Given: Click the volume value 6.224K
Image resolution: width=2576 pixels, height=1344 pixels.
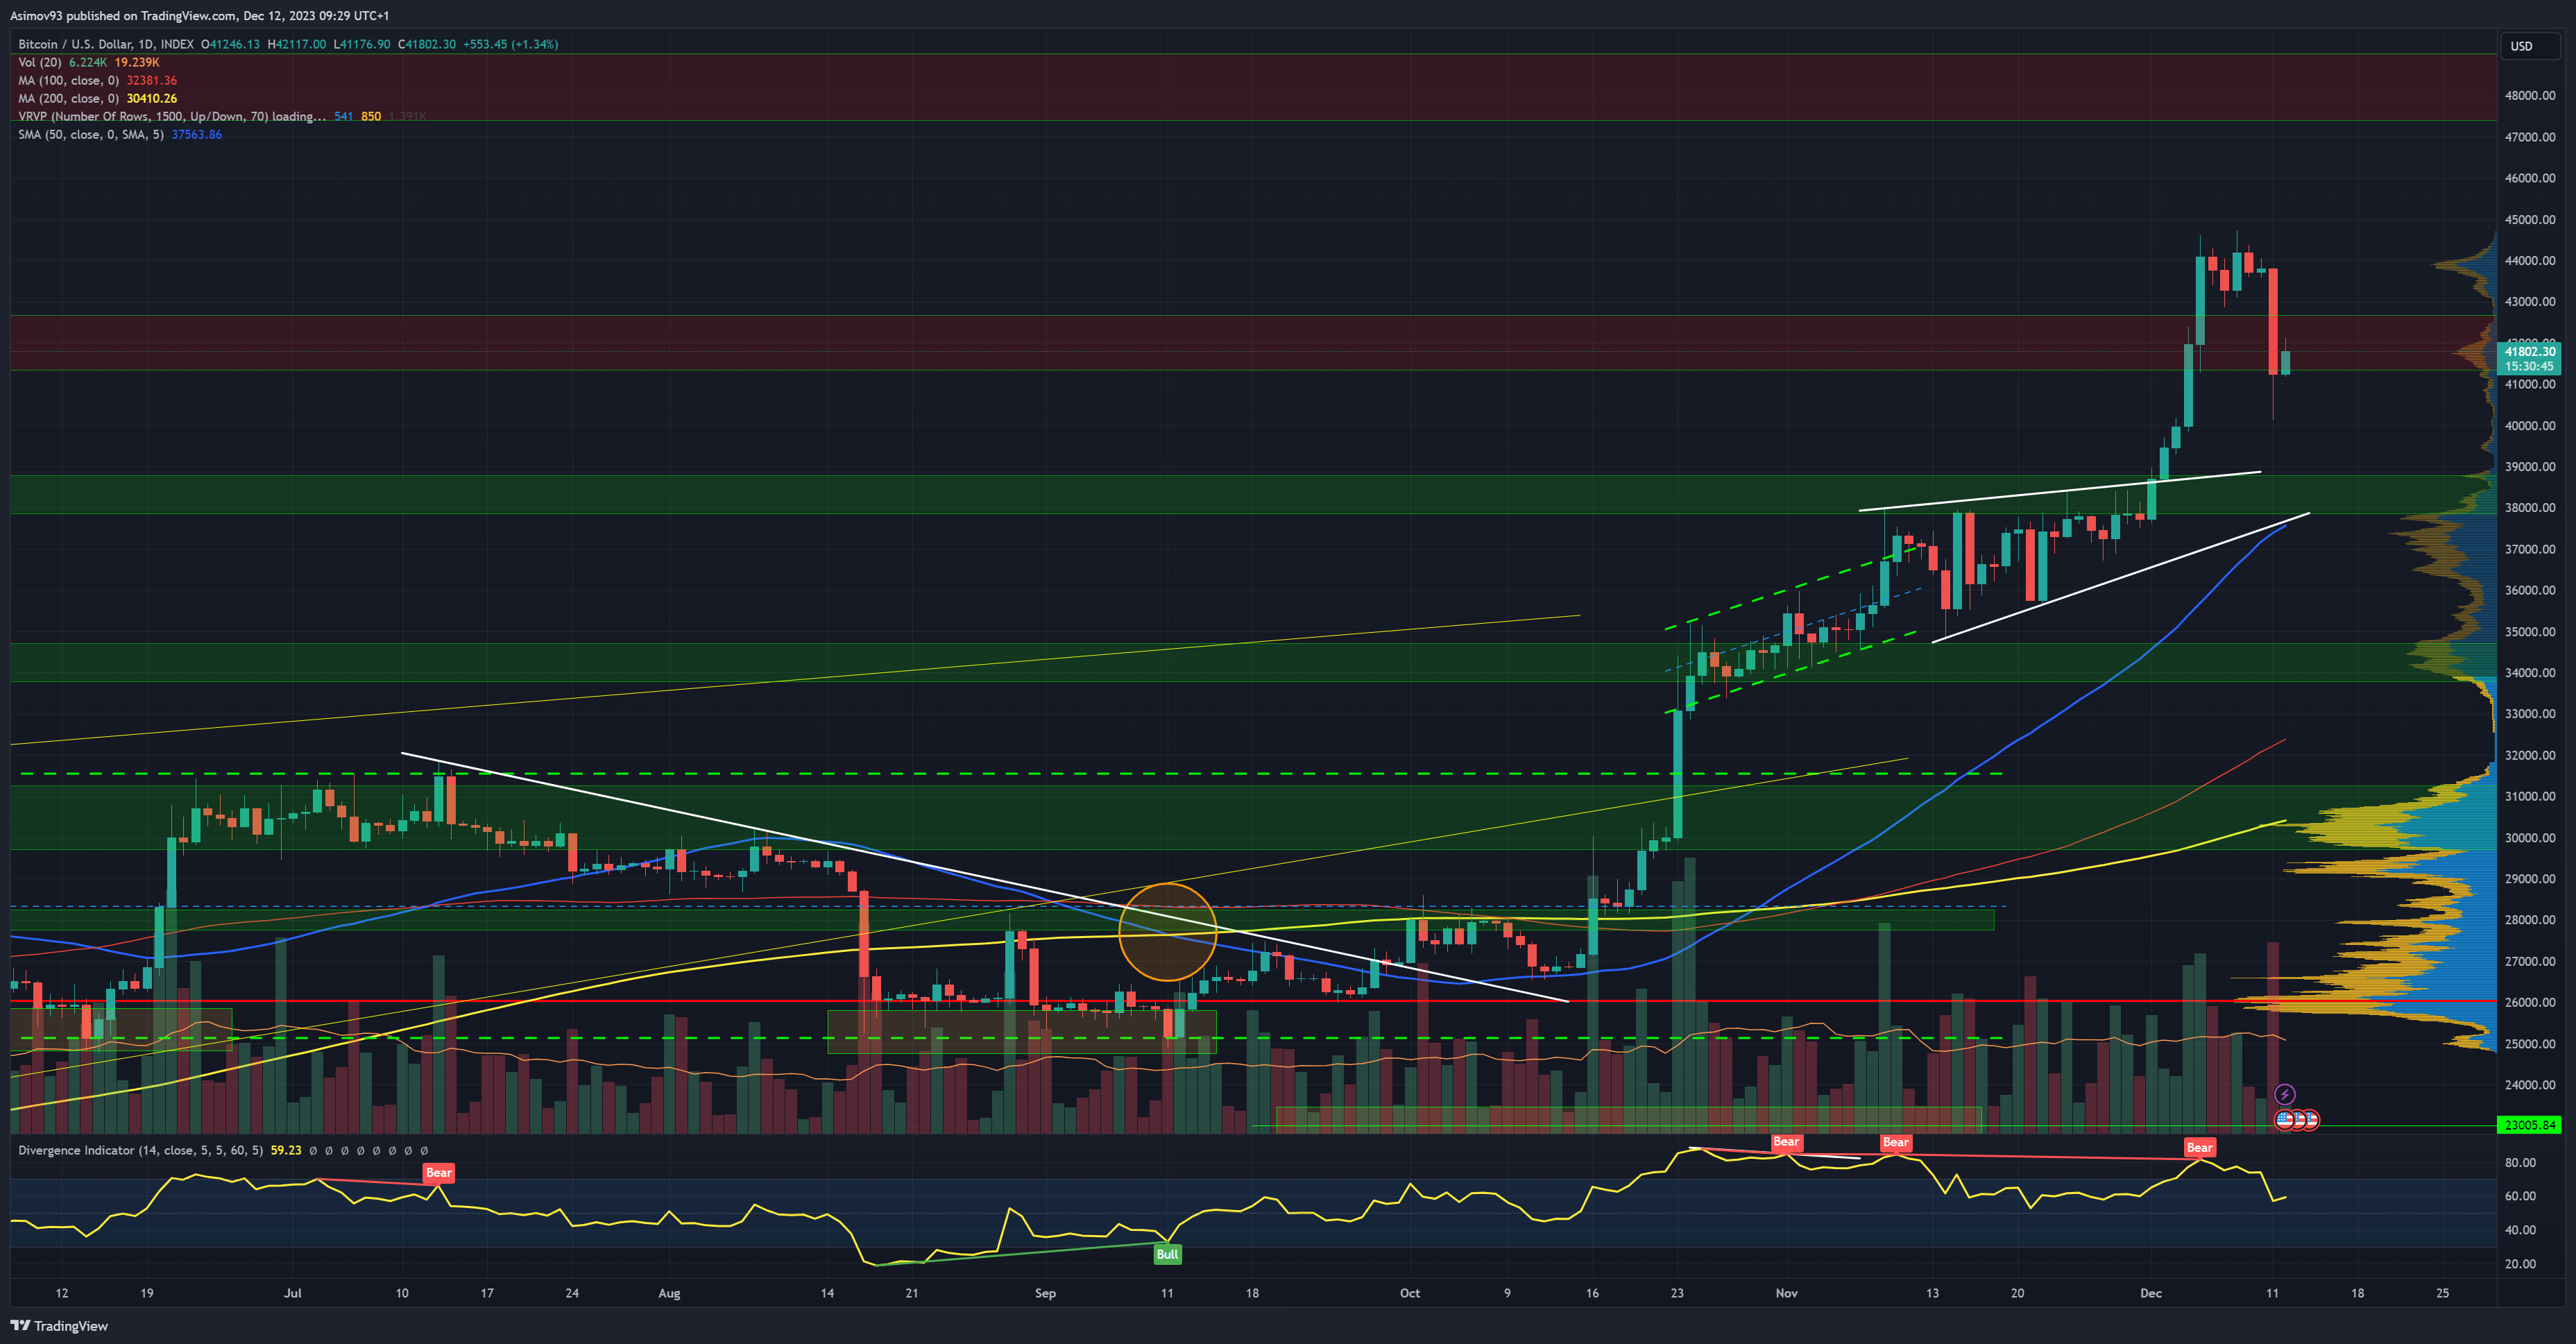Looking at the screenshot, I should tap(88, 62).
